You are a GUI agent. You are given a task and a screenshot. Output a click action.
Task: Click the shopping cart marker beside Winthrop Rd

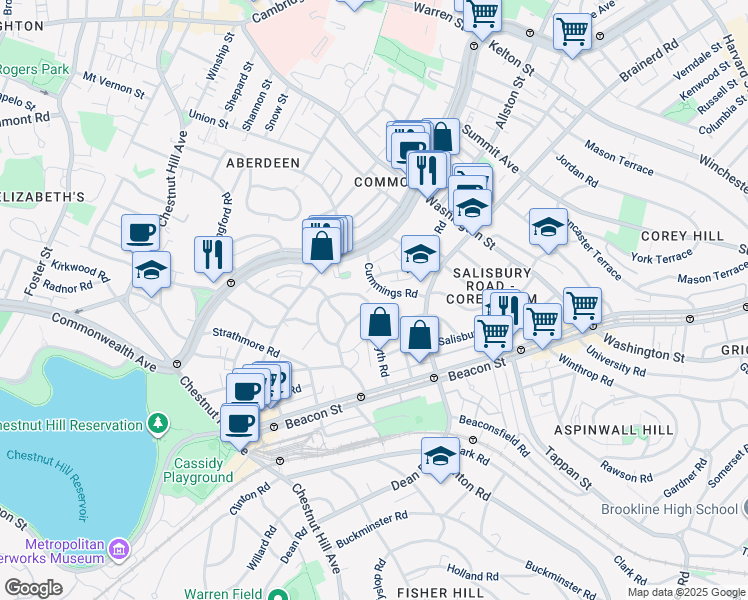543,322
